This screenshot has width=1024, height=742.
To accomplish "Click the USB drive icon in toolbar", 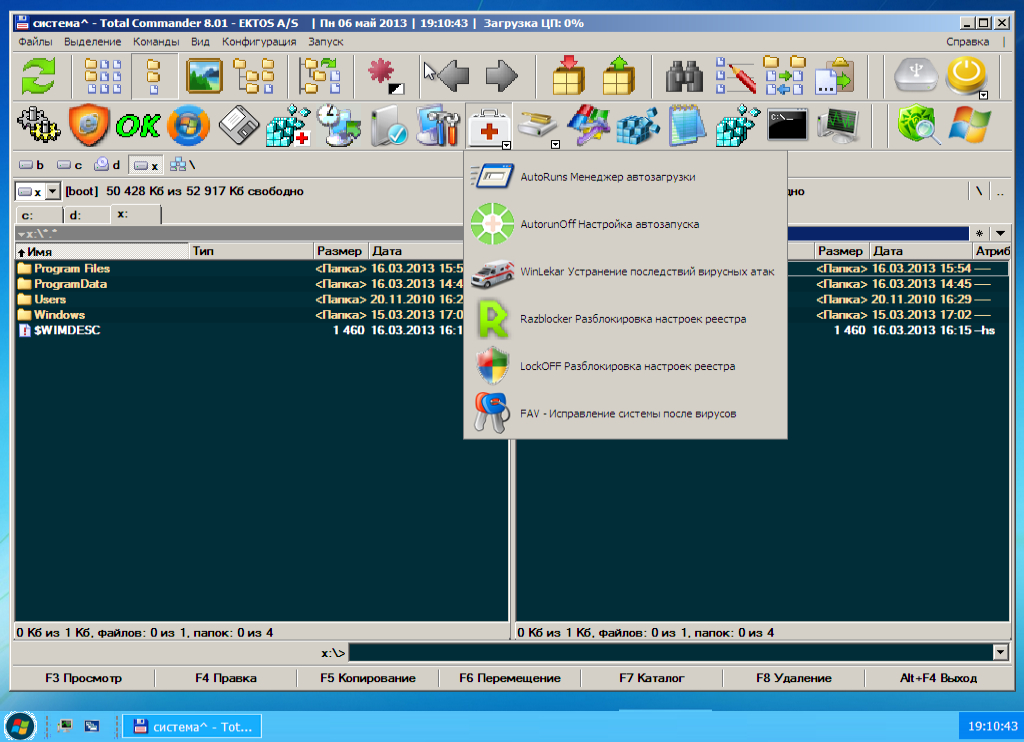I will tap(916, 76).
